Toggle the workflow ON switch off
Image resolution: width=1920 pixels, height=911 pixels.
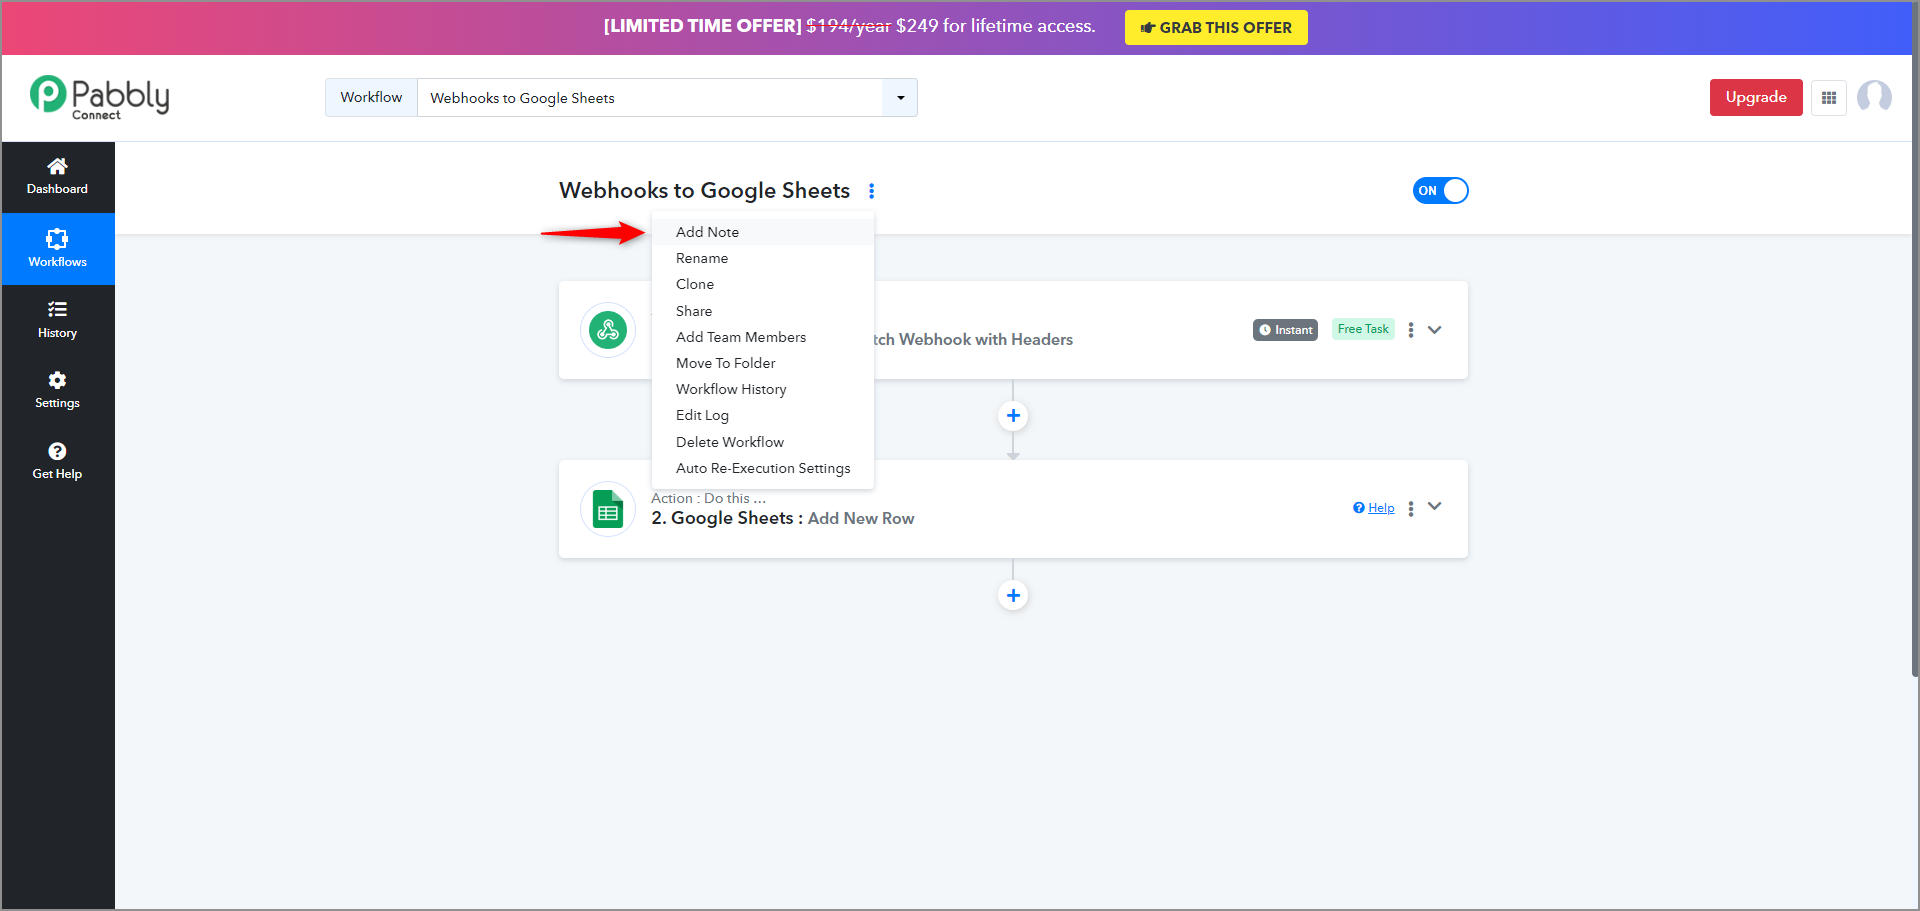click(x=1440, y=191)
